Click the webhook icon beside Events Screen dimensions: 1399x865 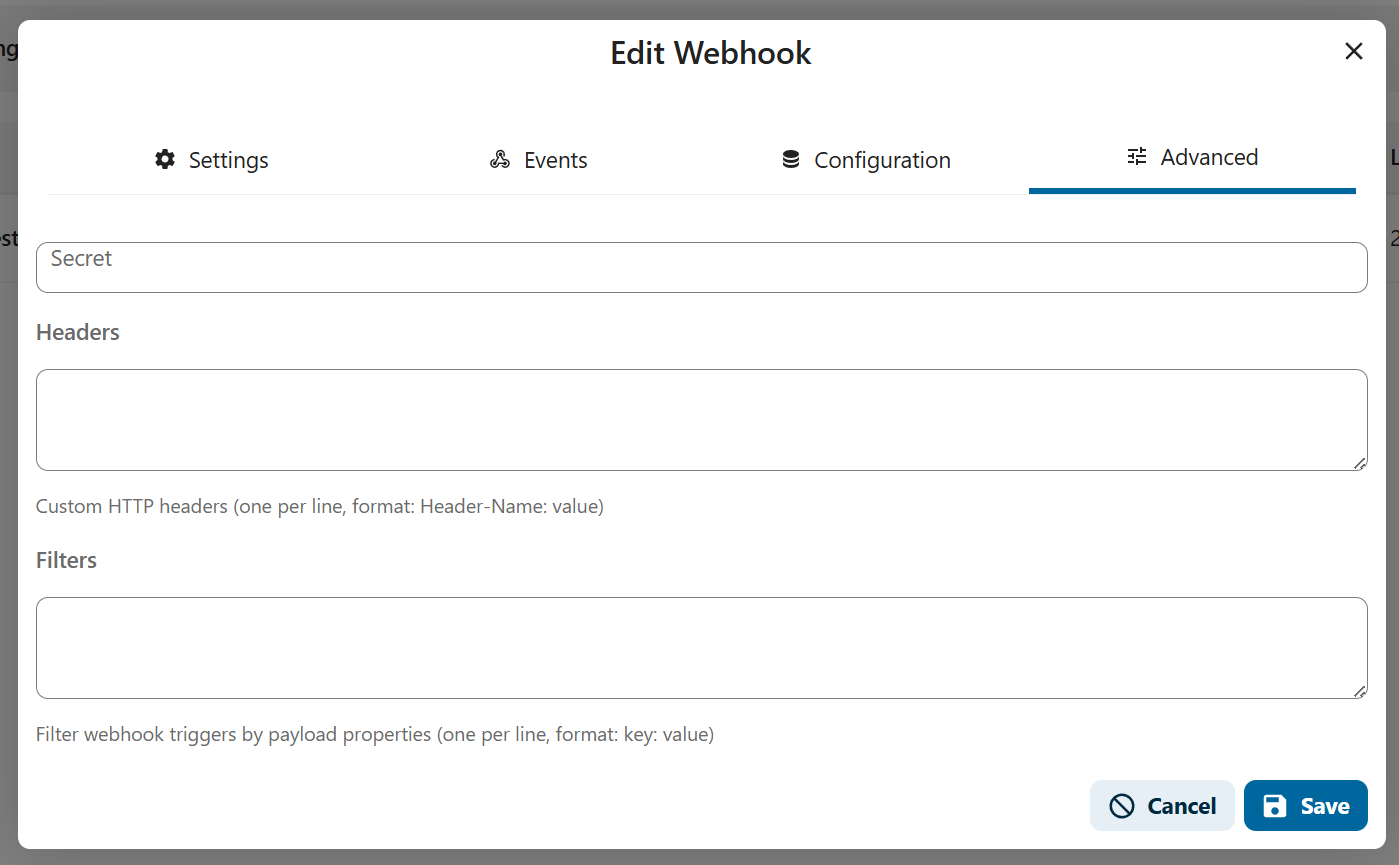[x=500, y=160]
